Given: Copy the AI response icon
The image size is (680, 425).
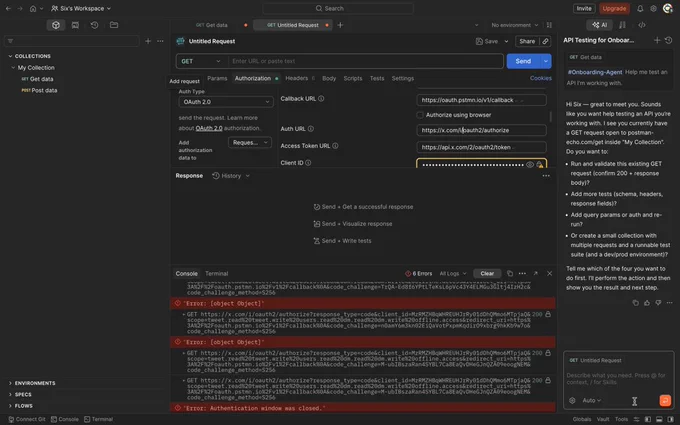Looking at the screenshot, I should tap(635, 303).
